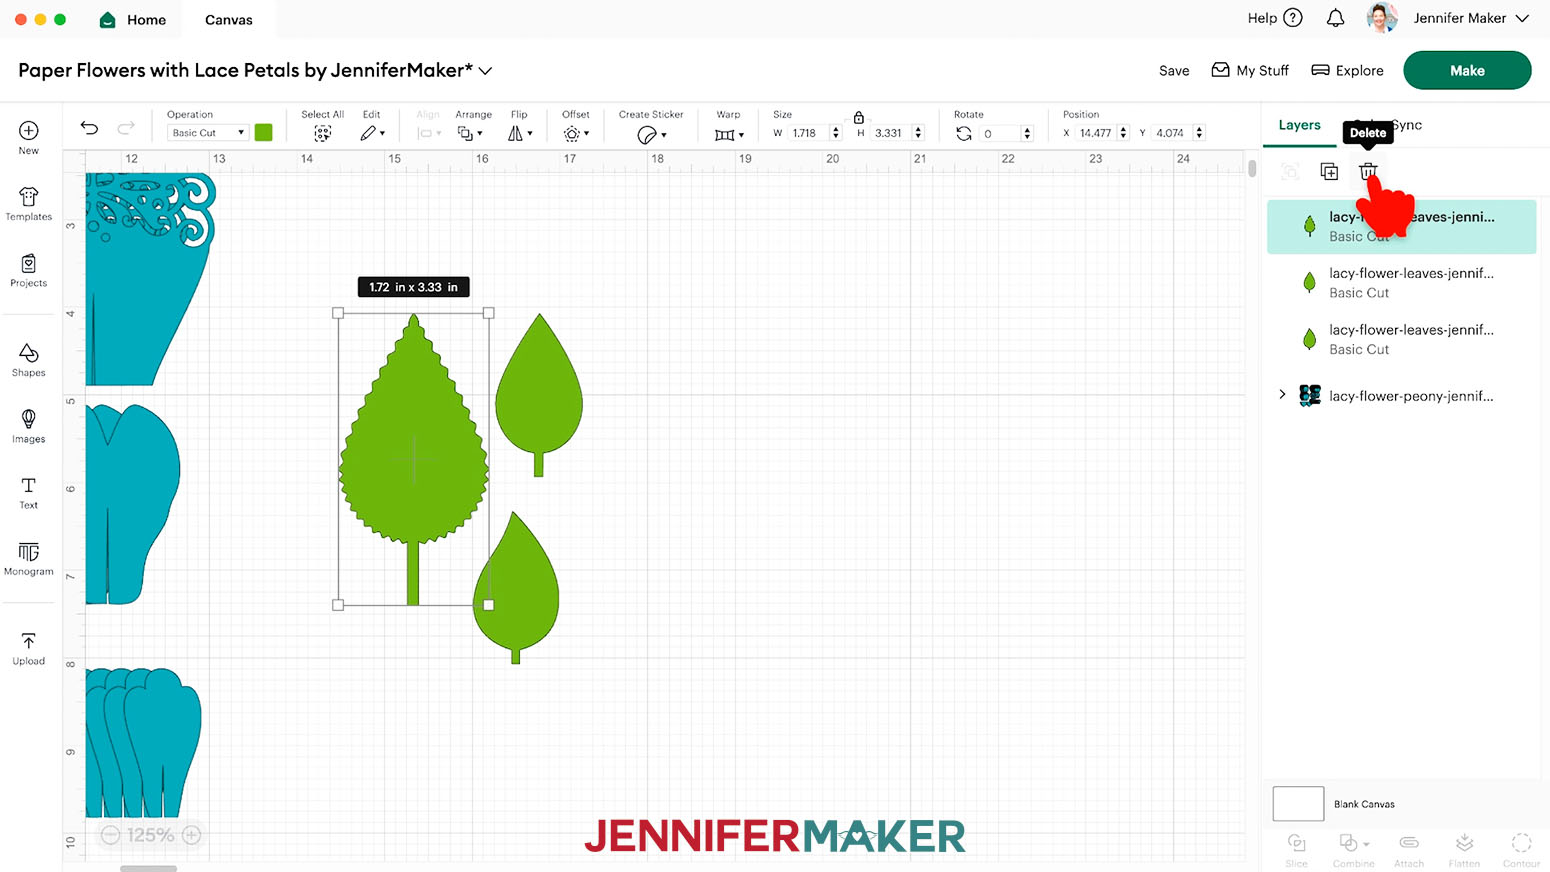Open the Help question mark

[1293, 18]
